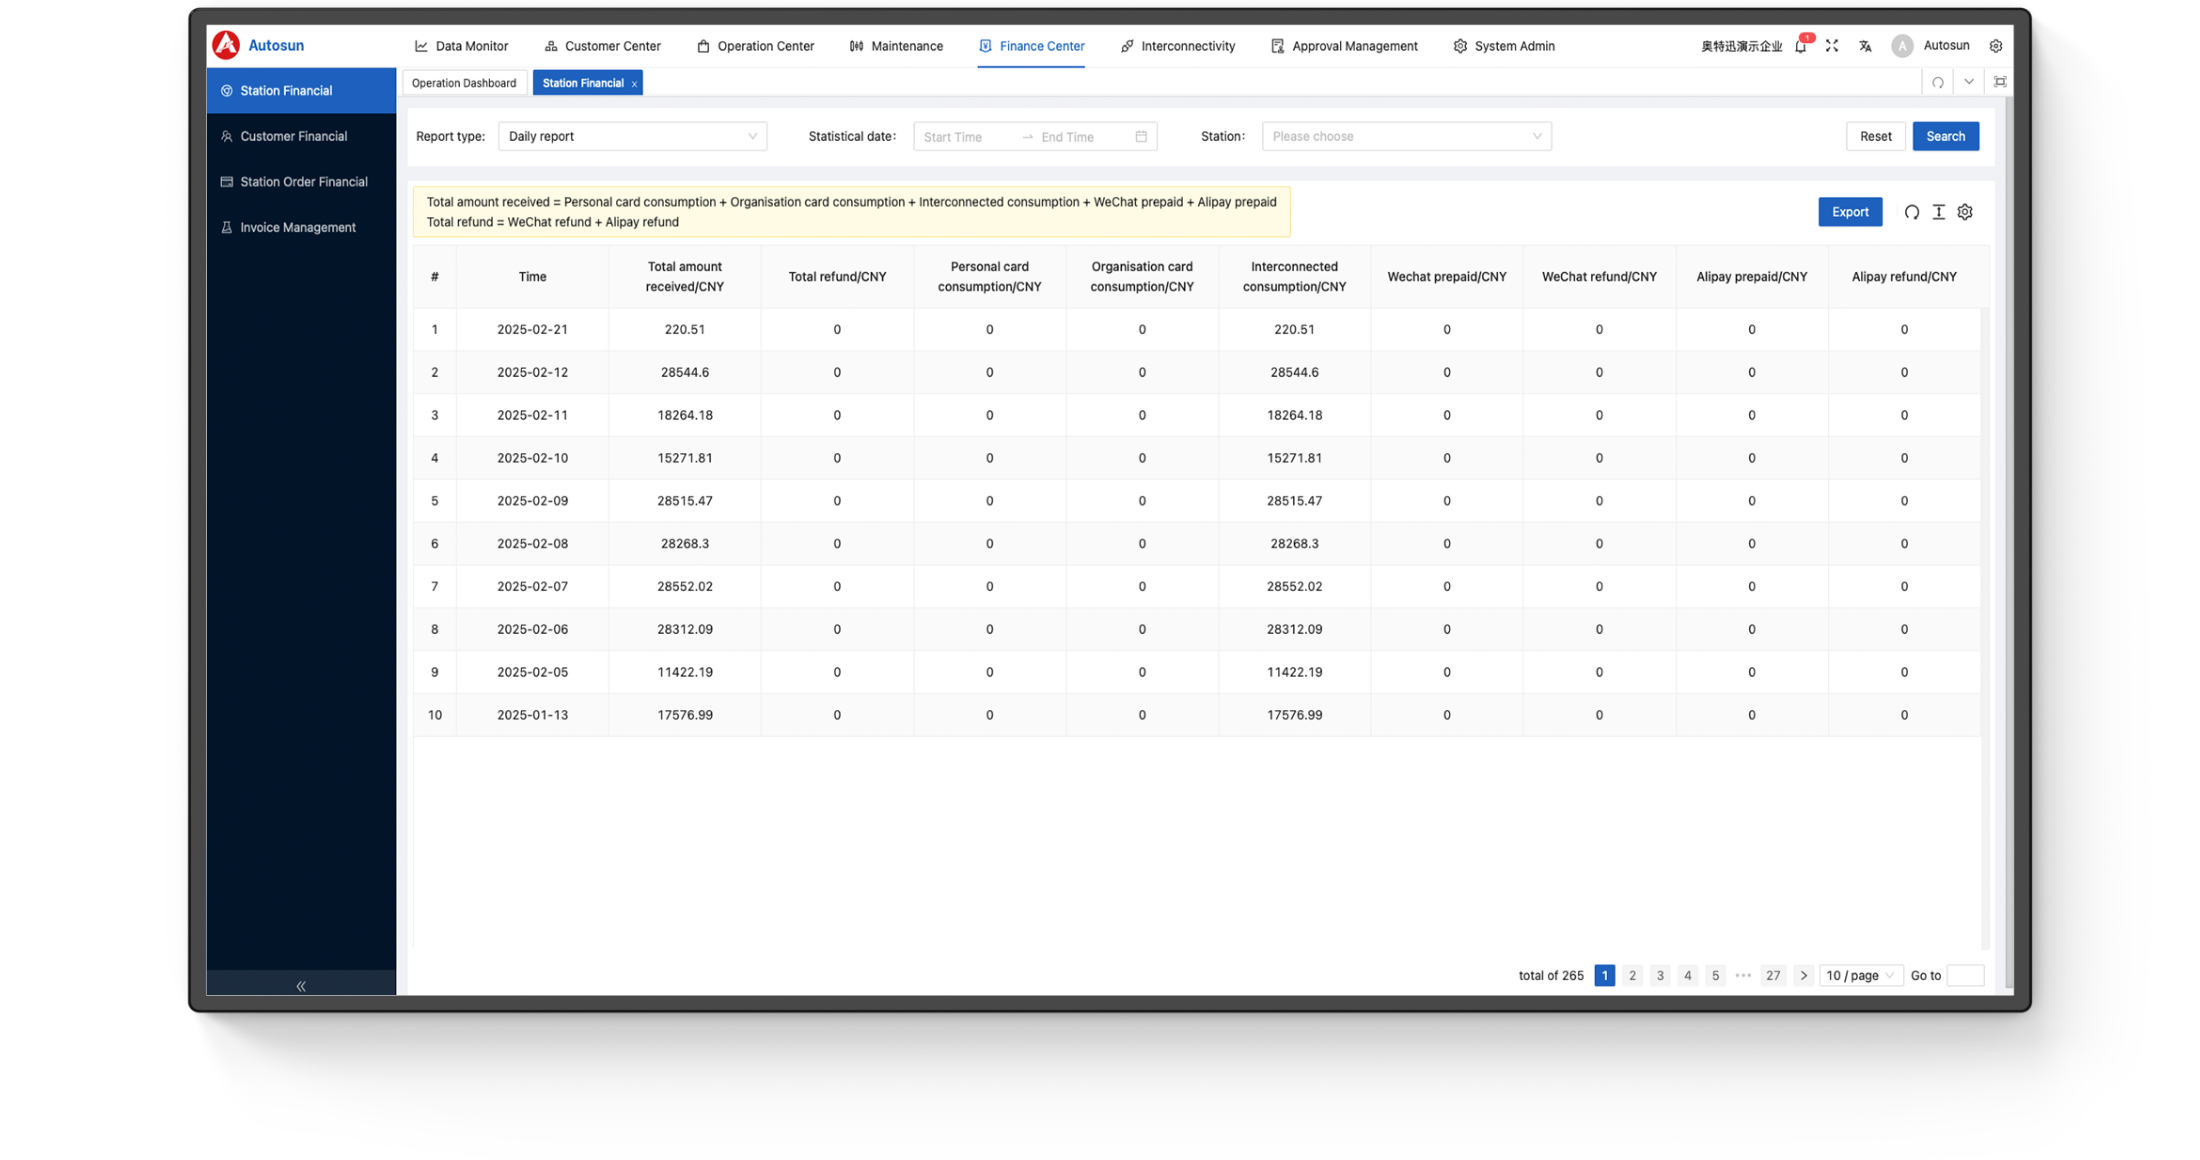Viewport: 2200px width, 1160px height.
Task: Open the Report type dropdown
Action: tap(632, 137)
